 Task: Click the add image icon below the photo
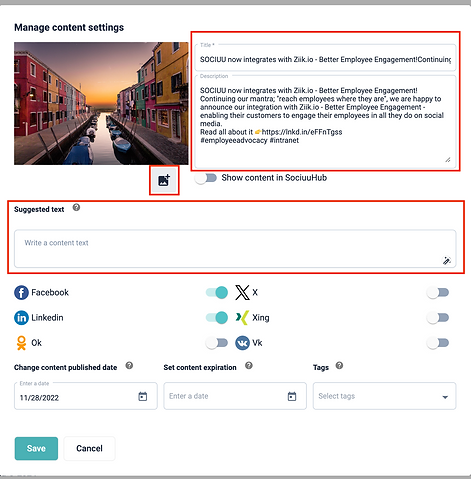164,180
